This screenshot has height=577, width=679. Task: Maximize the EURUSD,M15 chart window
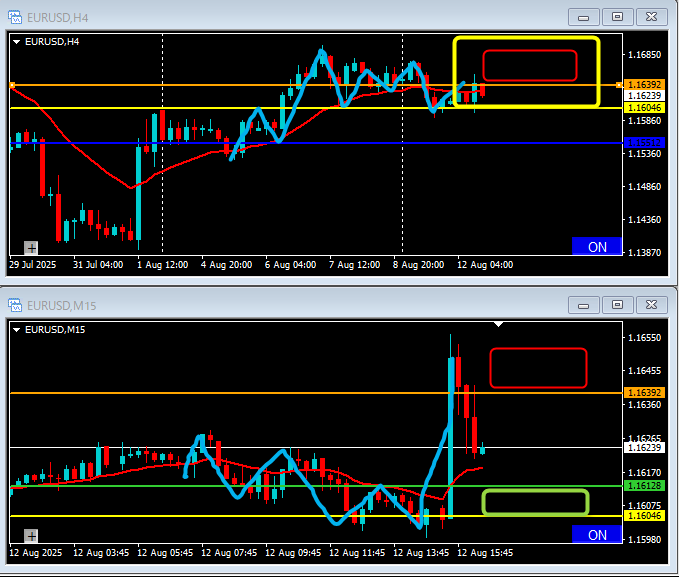[617, 305]
